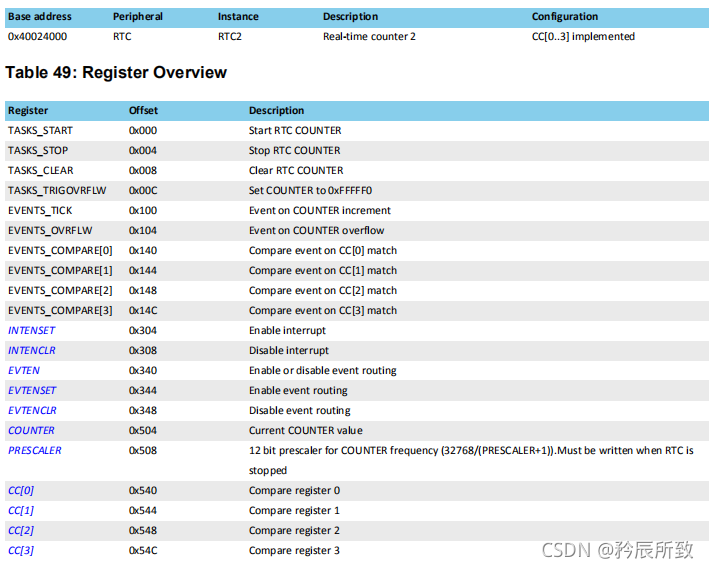
Task: Click the Base address column header
Action: [40, 17]
